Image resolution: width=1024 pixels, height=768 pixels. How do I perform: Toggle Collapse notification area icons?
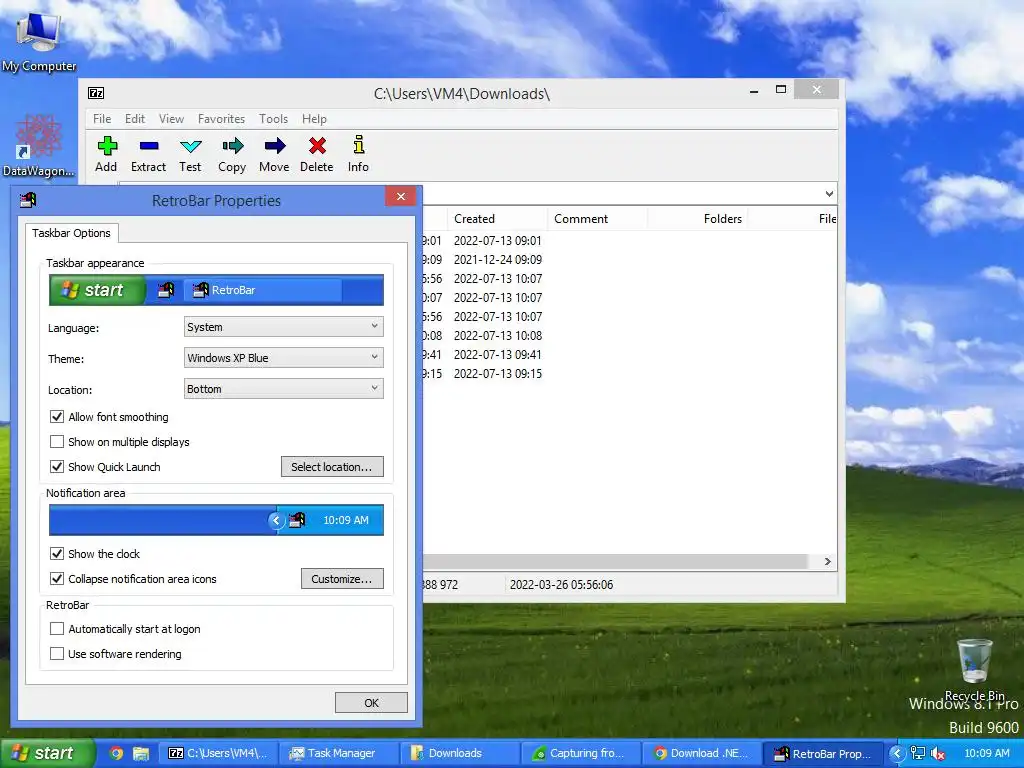57,579
